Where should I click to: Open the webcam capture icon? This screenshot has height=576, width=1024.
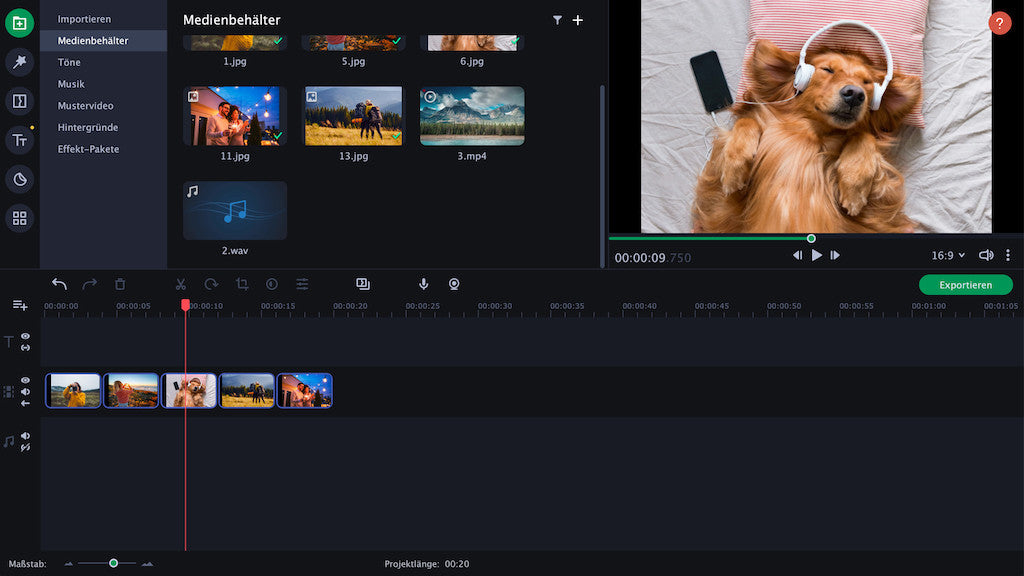(x=454, y=284)
